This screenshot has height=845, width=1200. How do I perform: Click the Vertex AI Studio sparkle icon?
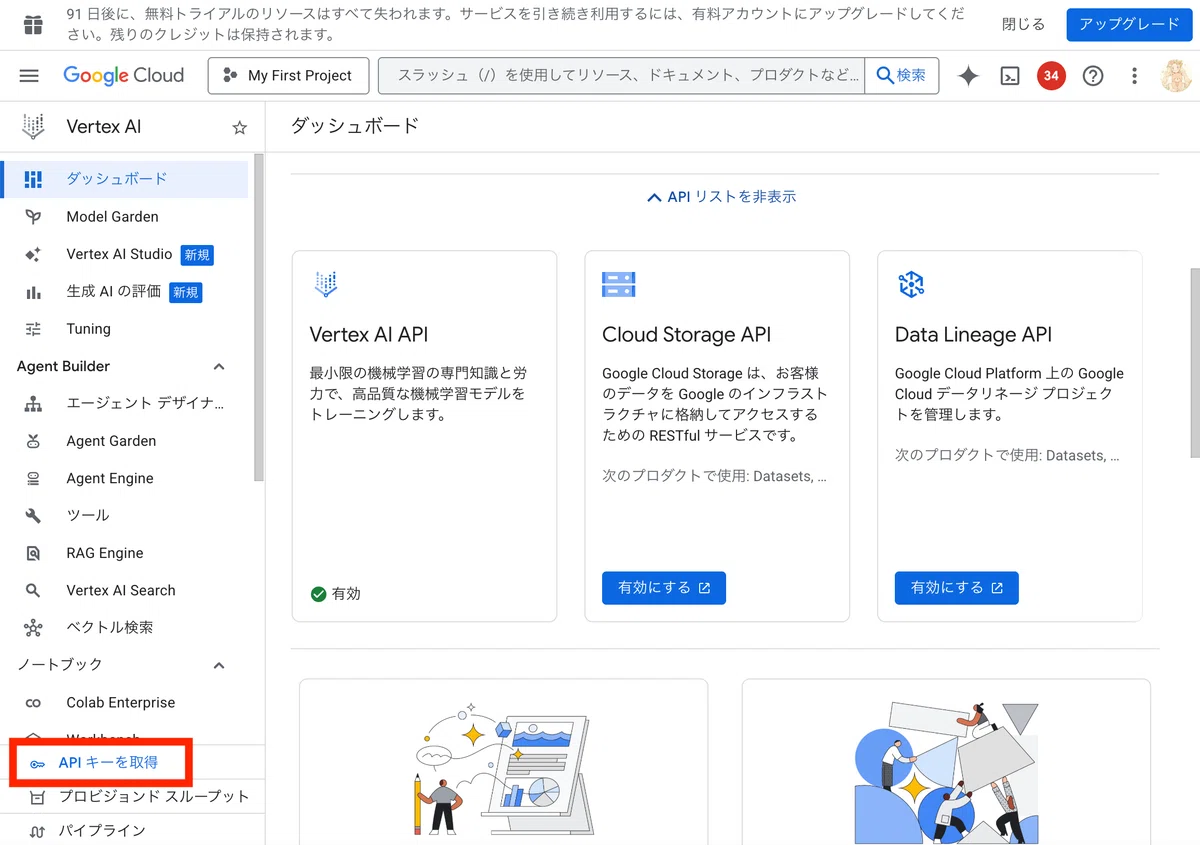33,254
